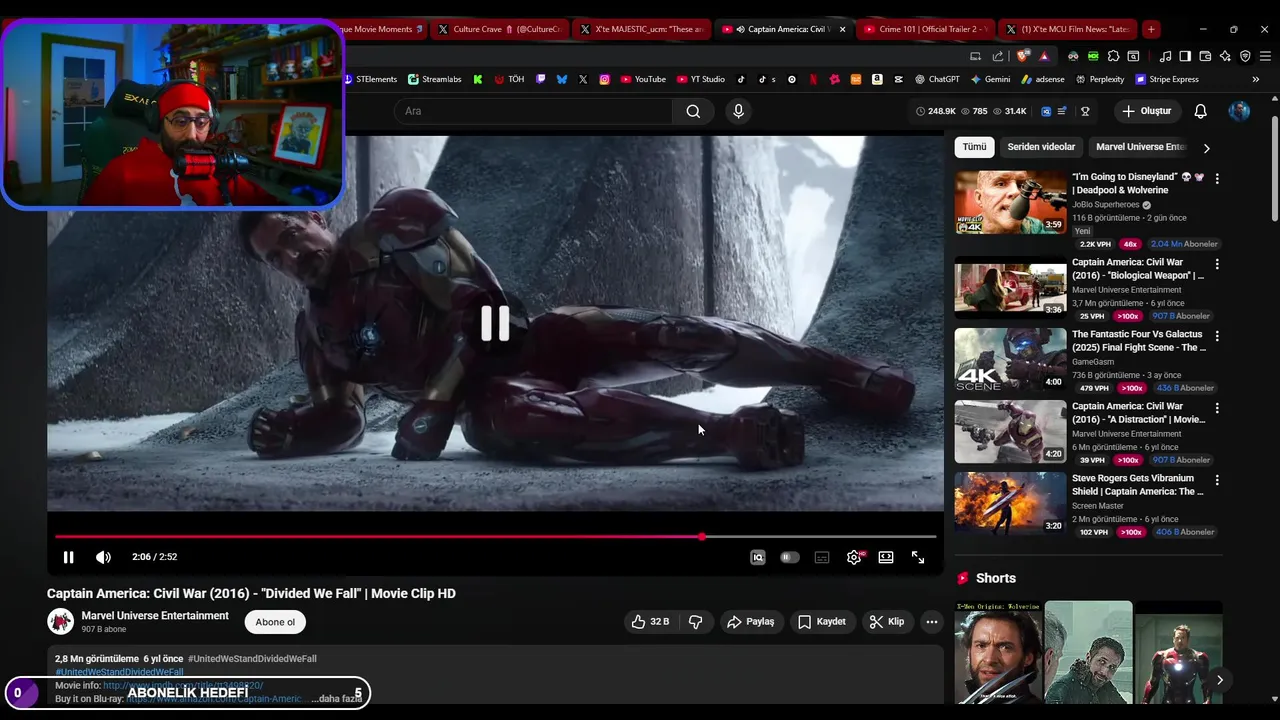Start voice search with the microphone icon
The image size is (1280, 720).
pos(738,111)
